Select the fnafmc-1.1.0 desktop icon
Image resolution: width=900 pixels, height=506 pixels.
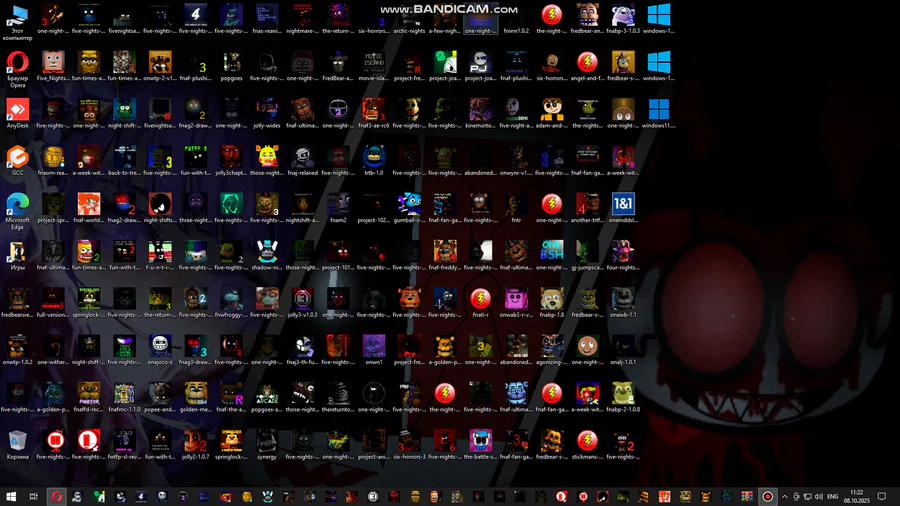click(124, 396)
